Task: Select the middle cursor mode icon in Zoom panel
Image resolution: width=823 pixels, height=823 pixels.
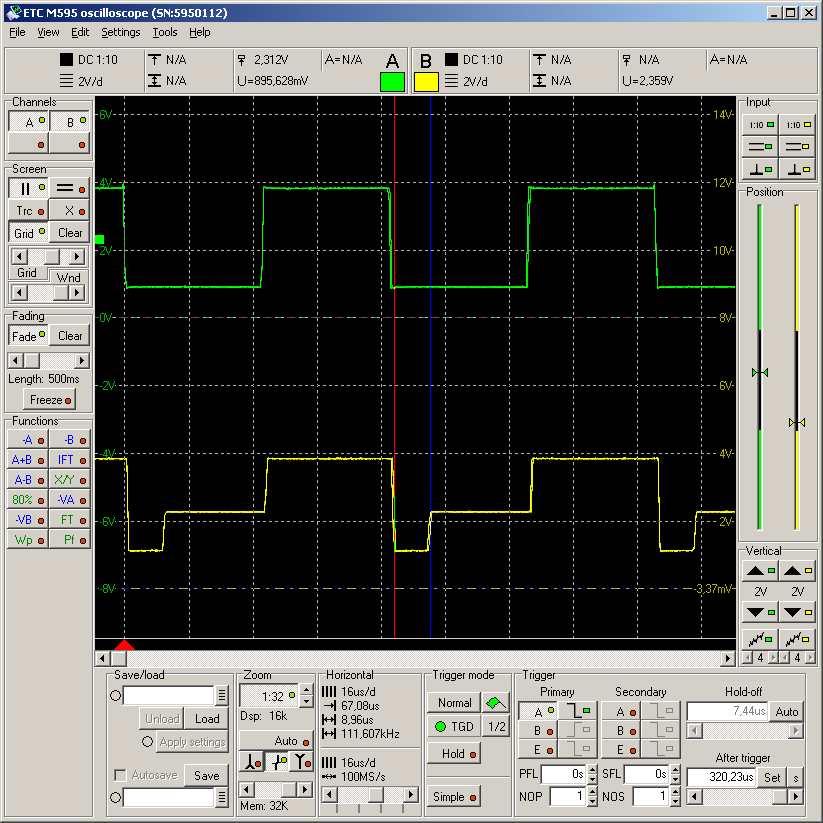Action: [277, 761]
